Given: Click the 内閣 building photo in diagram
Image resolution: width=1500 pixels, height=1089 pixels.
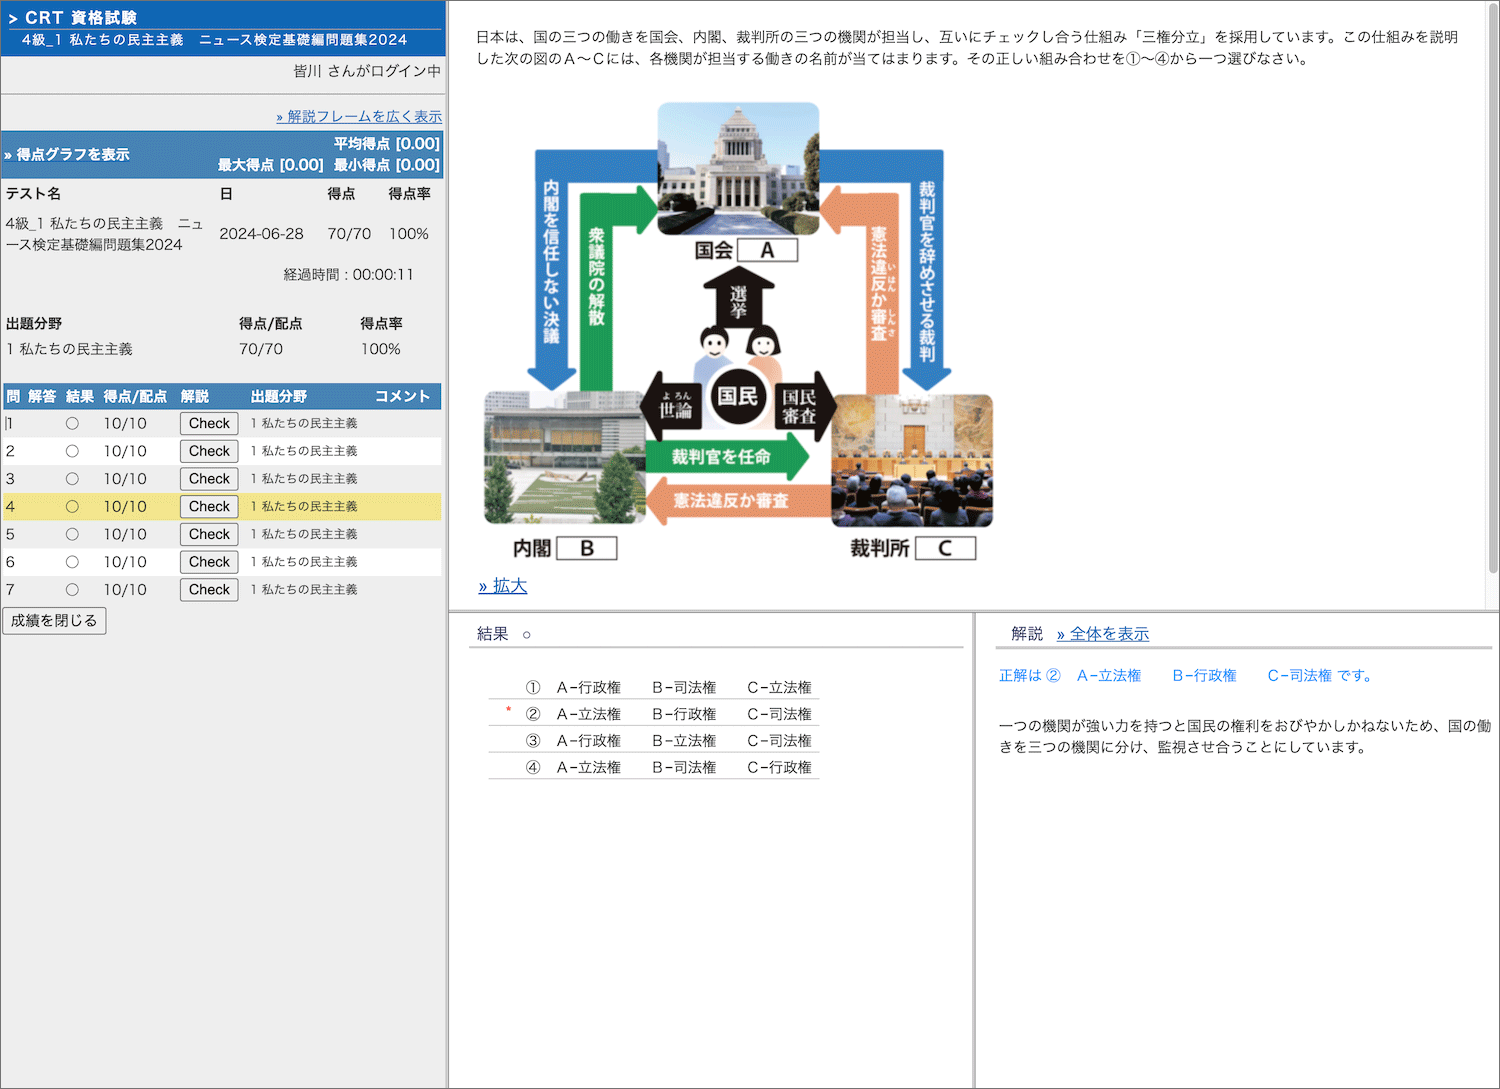Looking at the screenshot, I should click(564, 457).
